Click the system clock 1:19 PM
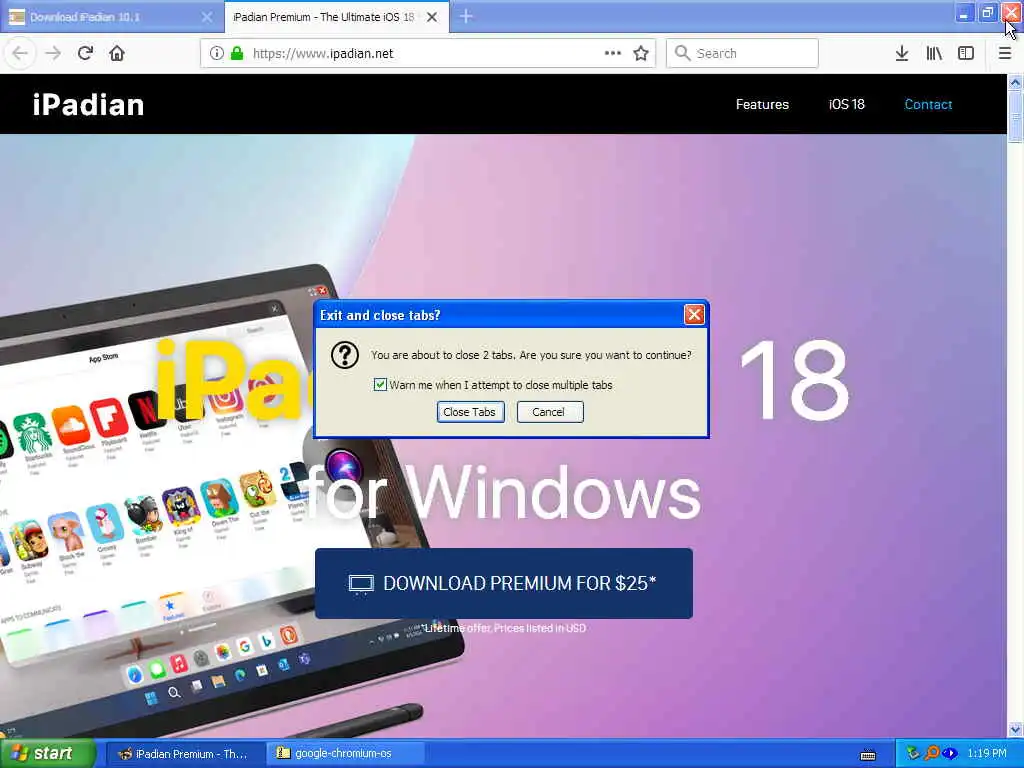 click(x=987, y=754)
